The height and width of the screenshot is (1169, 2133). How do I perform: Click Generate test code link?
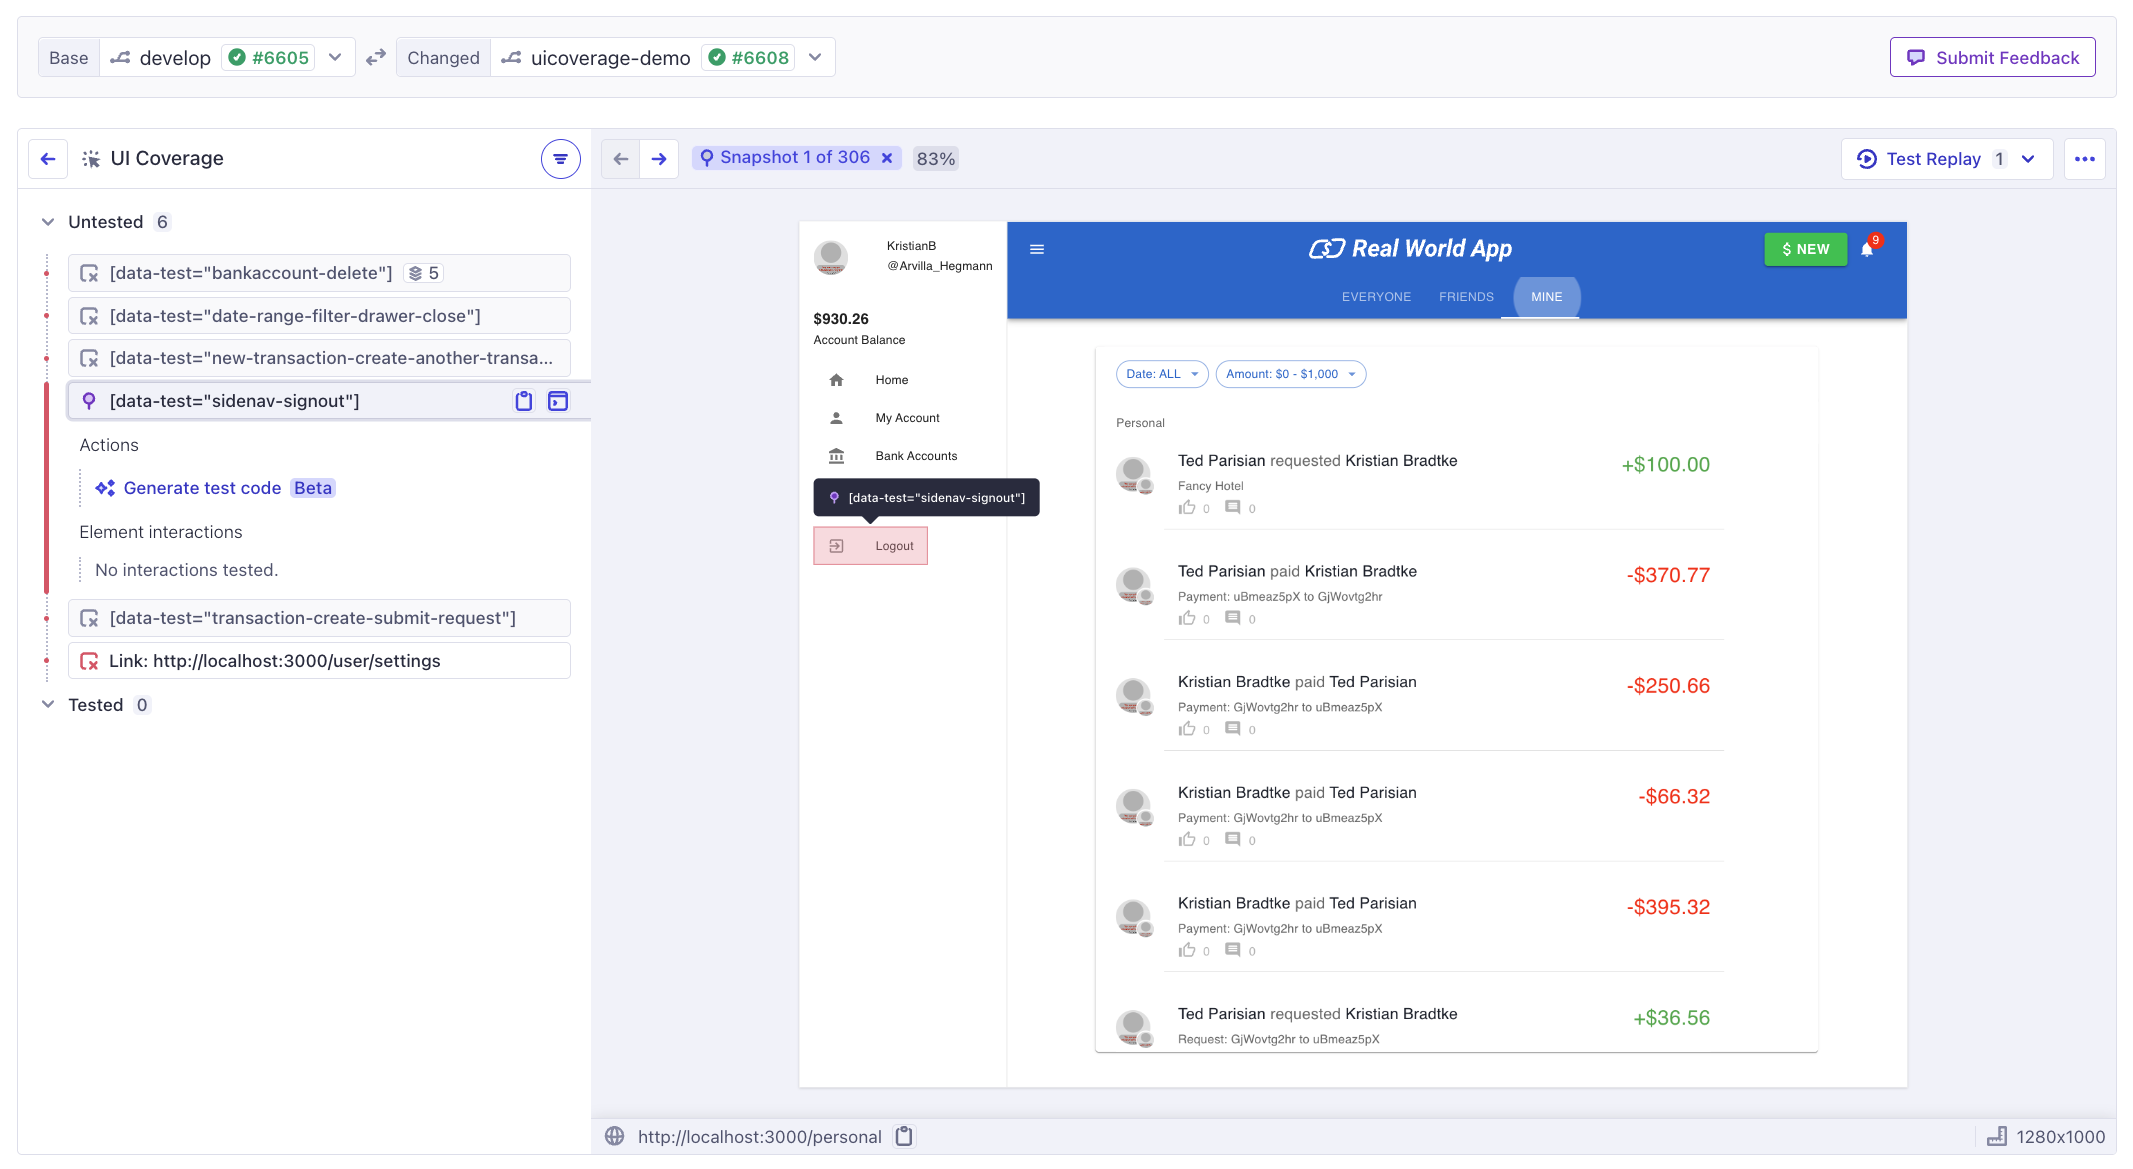[202, 488]
